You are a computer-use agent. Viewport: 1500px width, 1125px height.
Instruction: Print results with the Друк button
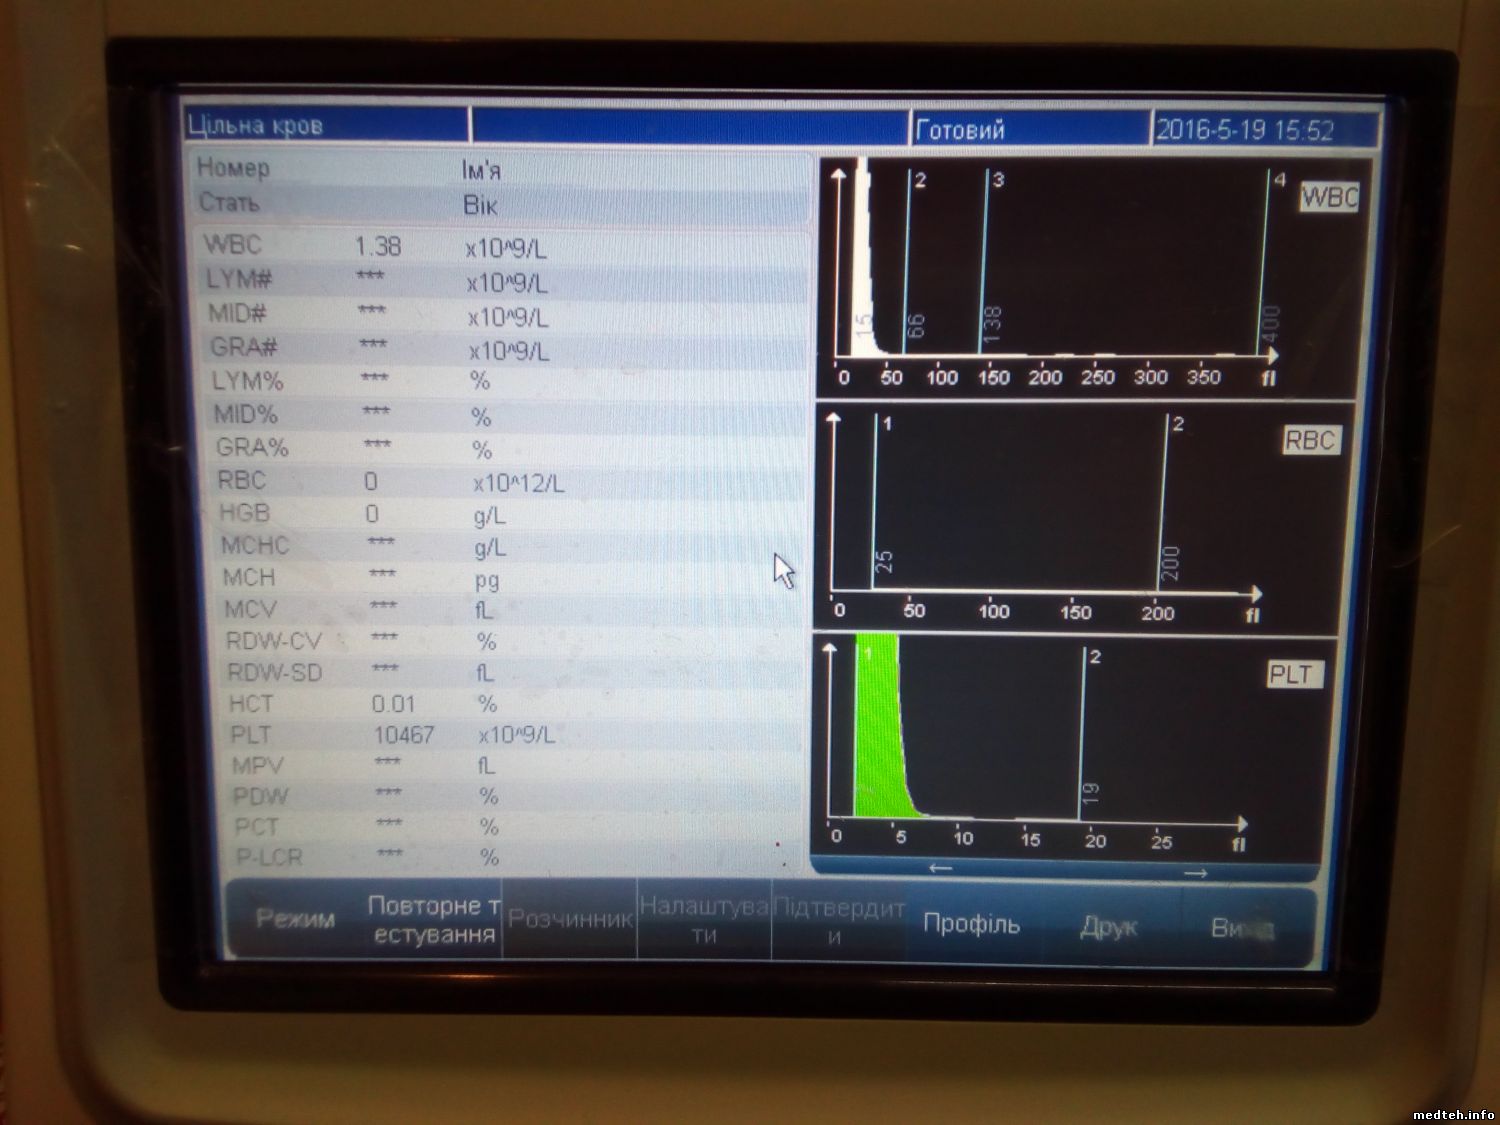(1109, 928)
